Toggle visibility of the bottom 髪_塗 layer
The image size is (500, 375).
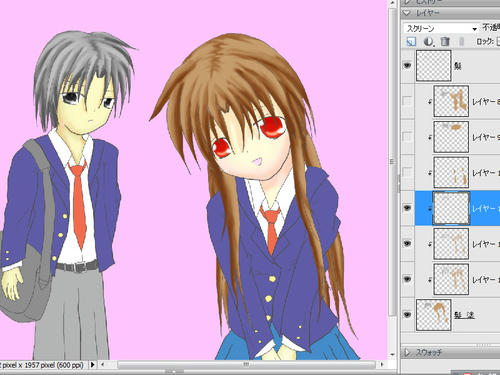[407, 314]
